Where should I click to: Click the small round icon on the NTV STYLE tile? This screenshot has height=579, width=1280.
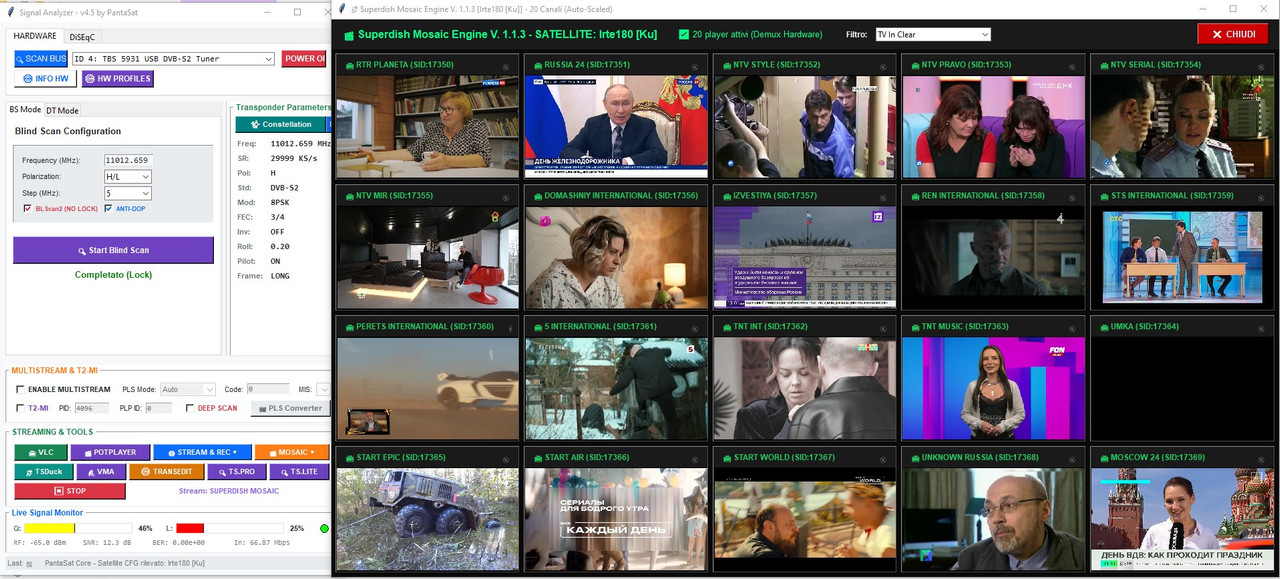point(883,67)
